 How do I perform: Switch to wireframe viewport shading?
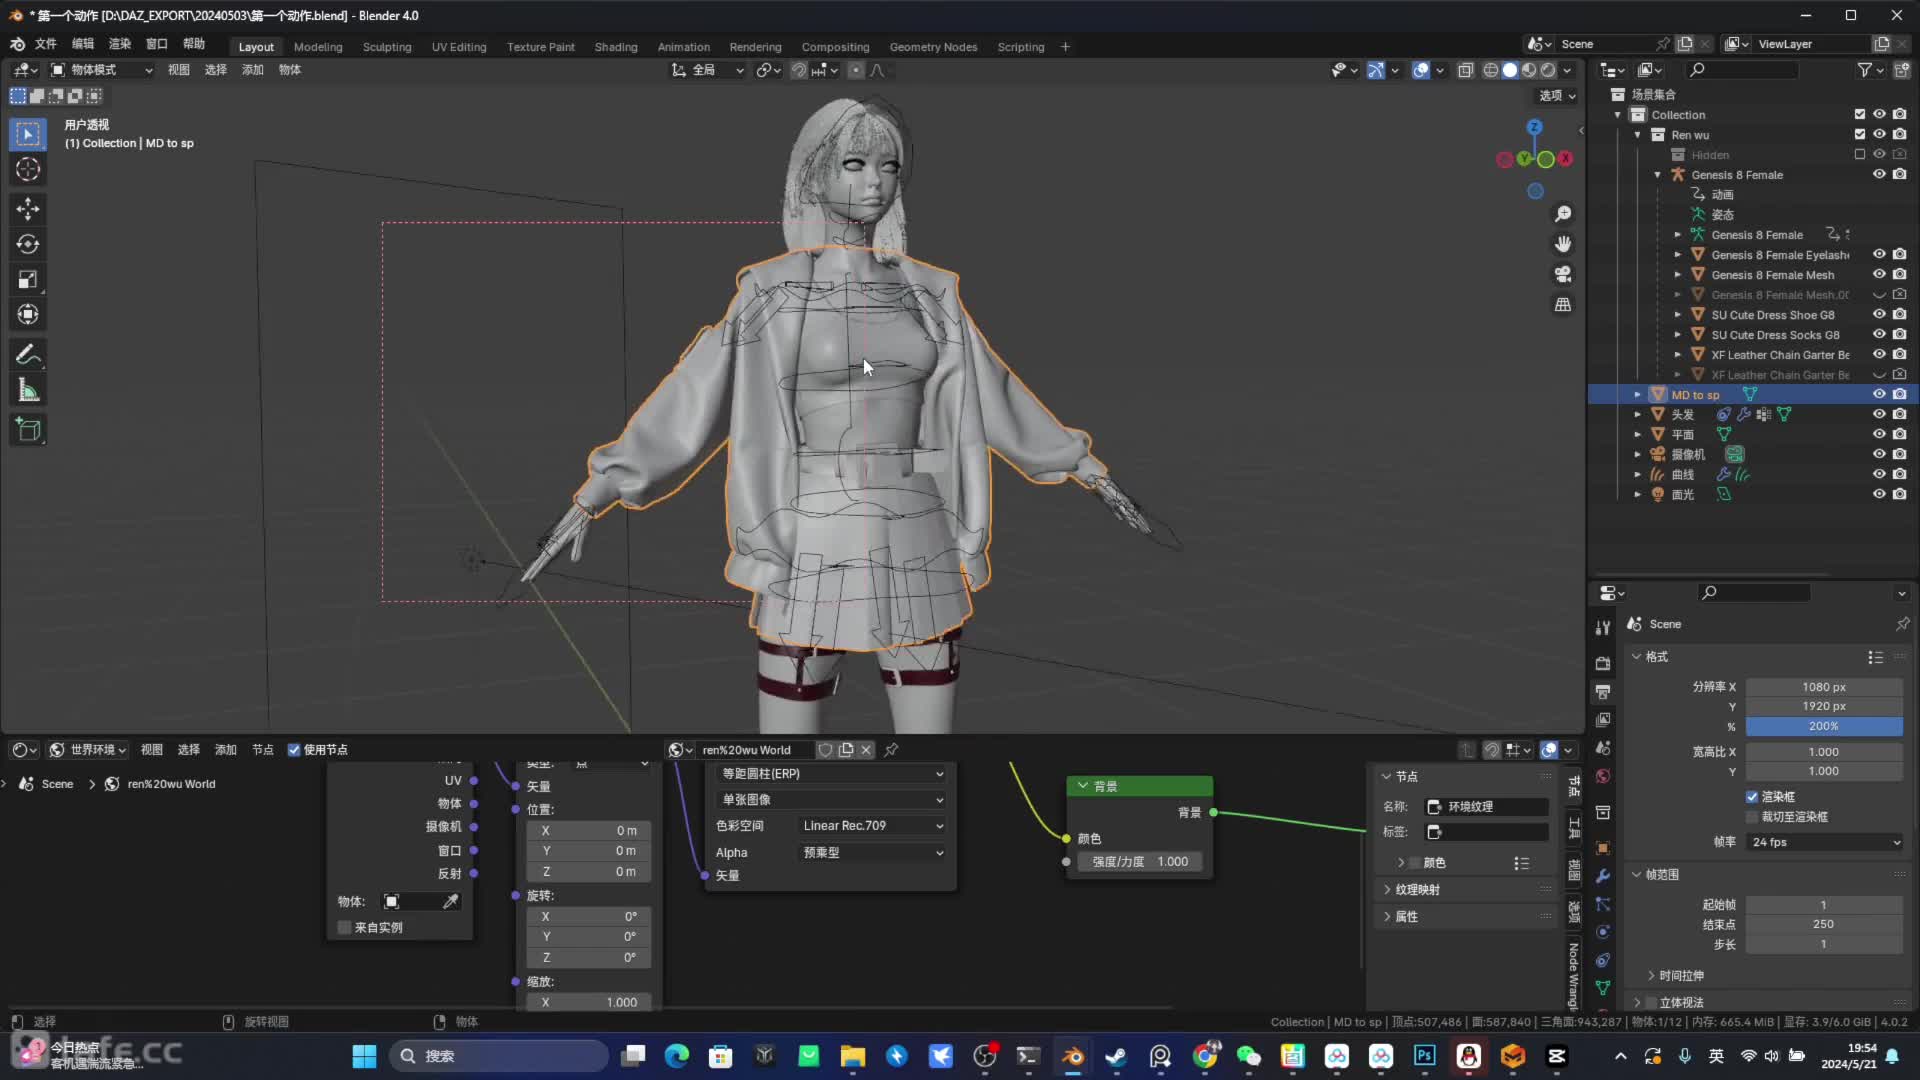(1491, 70)
